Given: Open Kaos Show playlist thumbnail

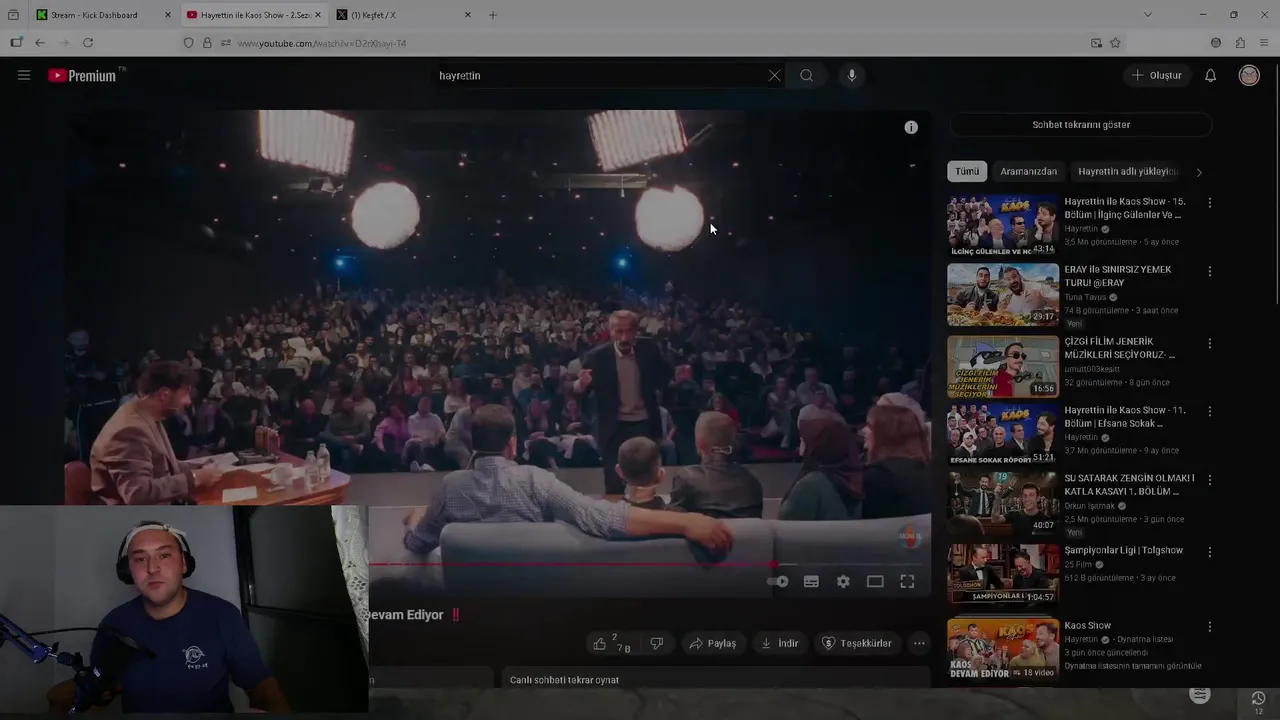Looking at the screenshot, I should coord(1003,649).
